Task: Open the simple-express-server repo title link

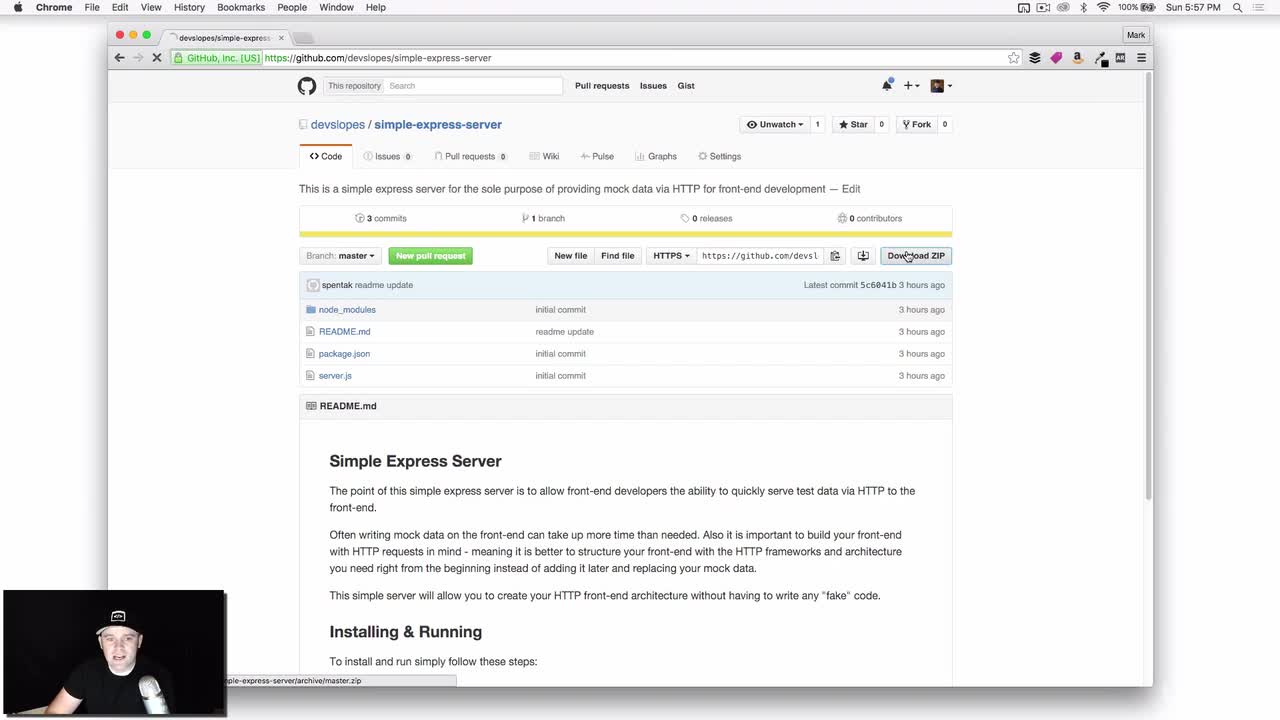Action: coord(438,125)
